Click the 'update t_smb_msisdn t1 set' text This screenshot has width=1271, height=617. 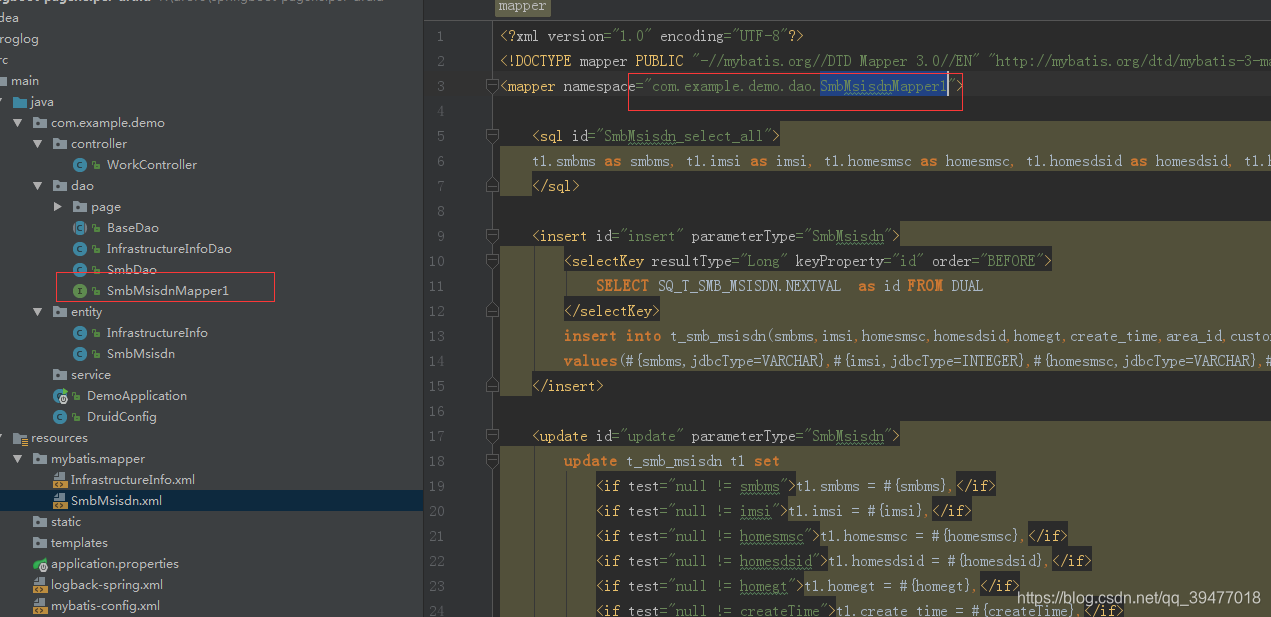coord(671,461)
